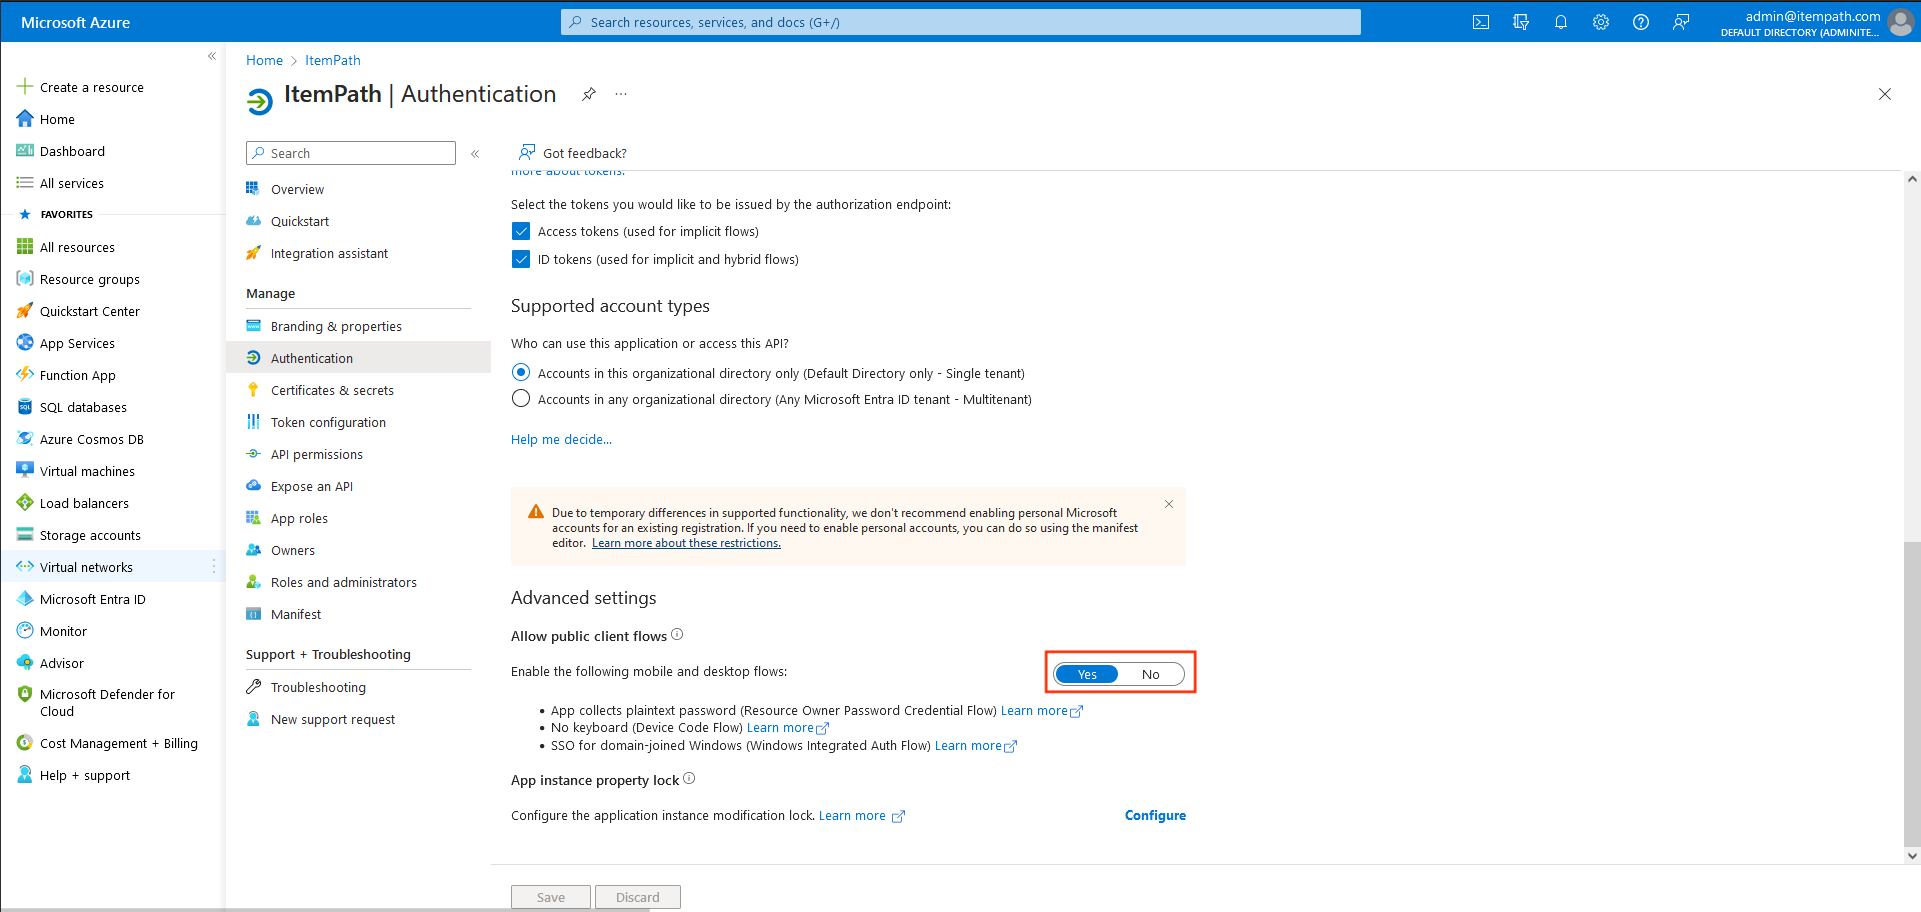Viewport: 1921px width, 912px height.
Task: Switch public client flows toggle to No
Action: point(1151,674)
